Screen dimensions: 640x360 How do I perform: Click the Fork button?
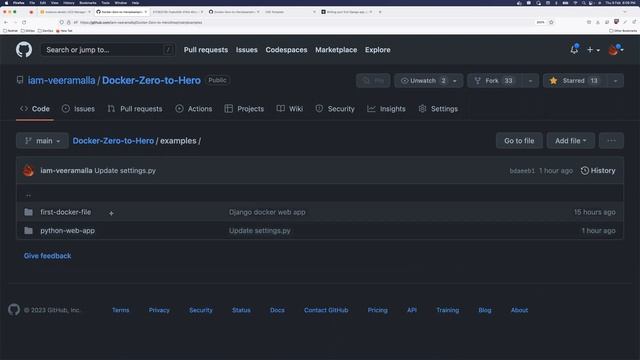click(495, 81)
